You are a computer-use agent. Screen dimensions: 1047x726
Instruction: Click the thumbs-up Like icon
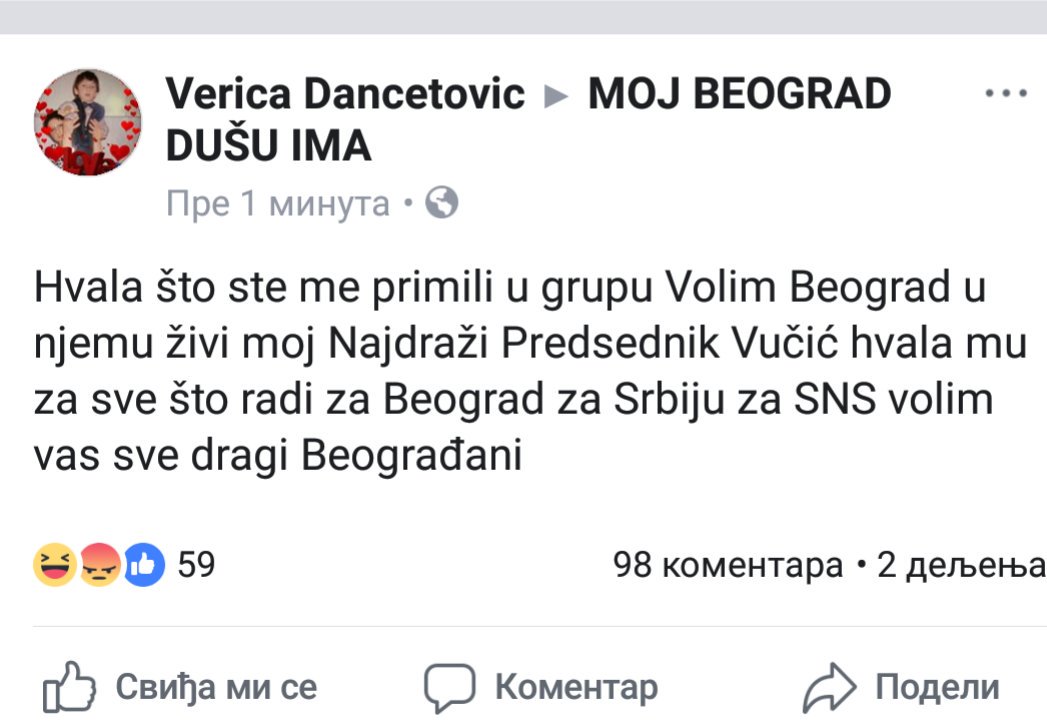(68, 688)
